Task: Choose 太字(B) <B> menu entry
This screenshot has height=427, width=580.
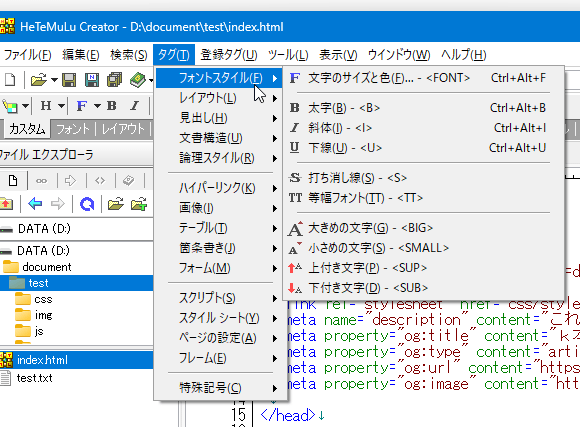Action: tap(424, 108)
